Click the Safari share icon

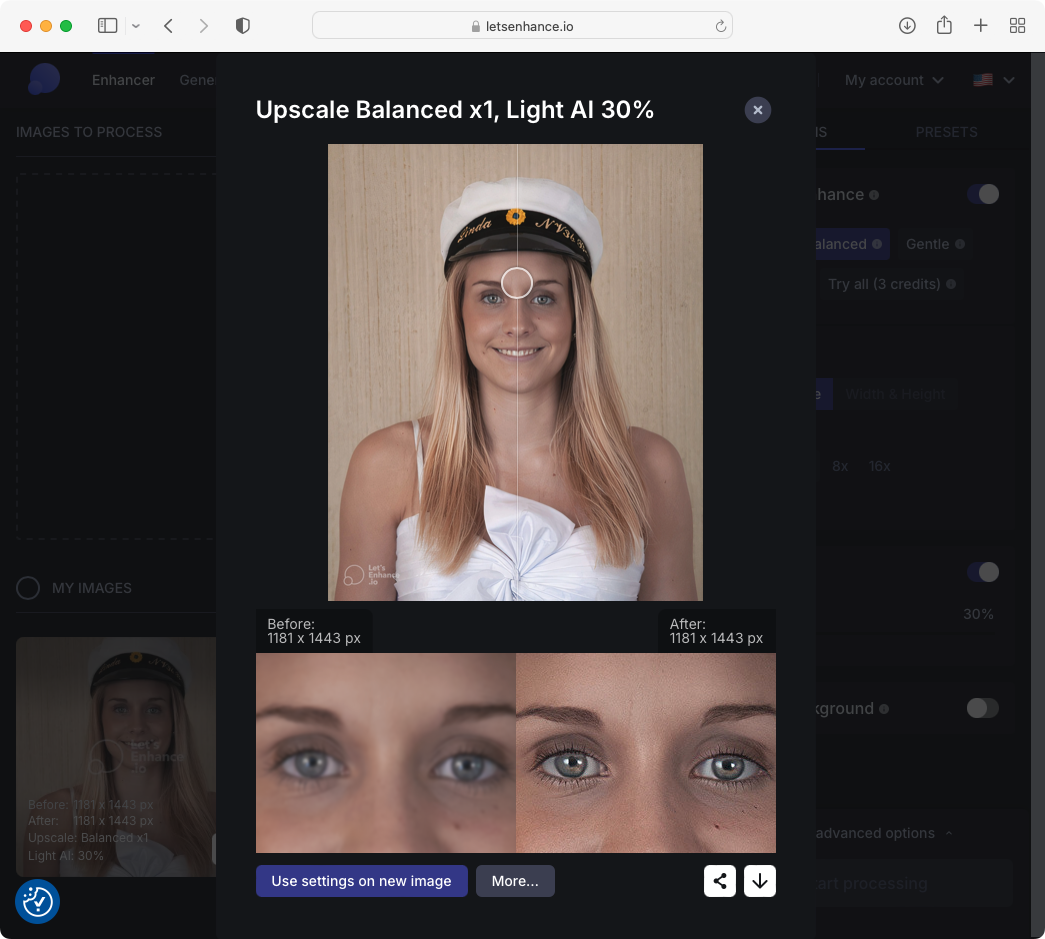tap(944, 26)
